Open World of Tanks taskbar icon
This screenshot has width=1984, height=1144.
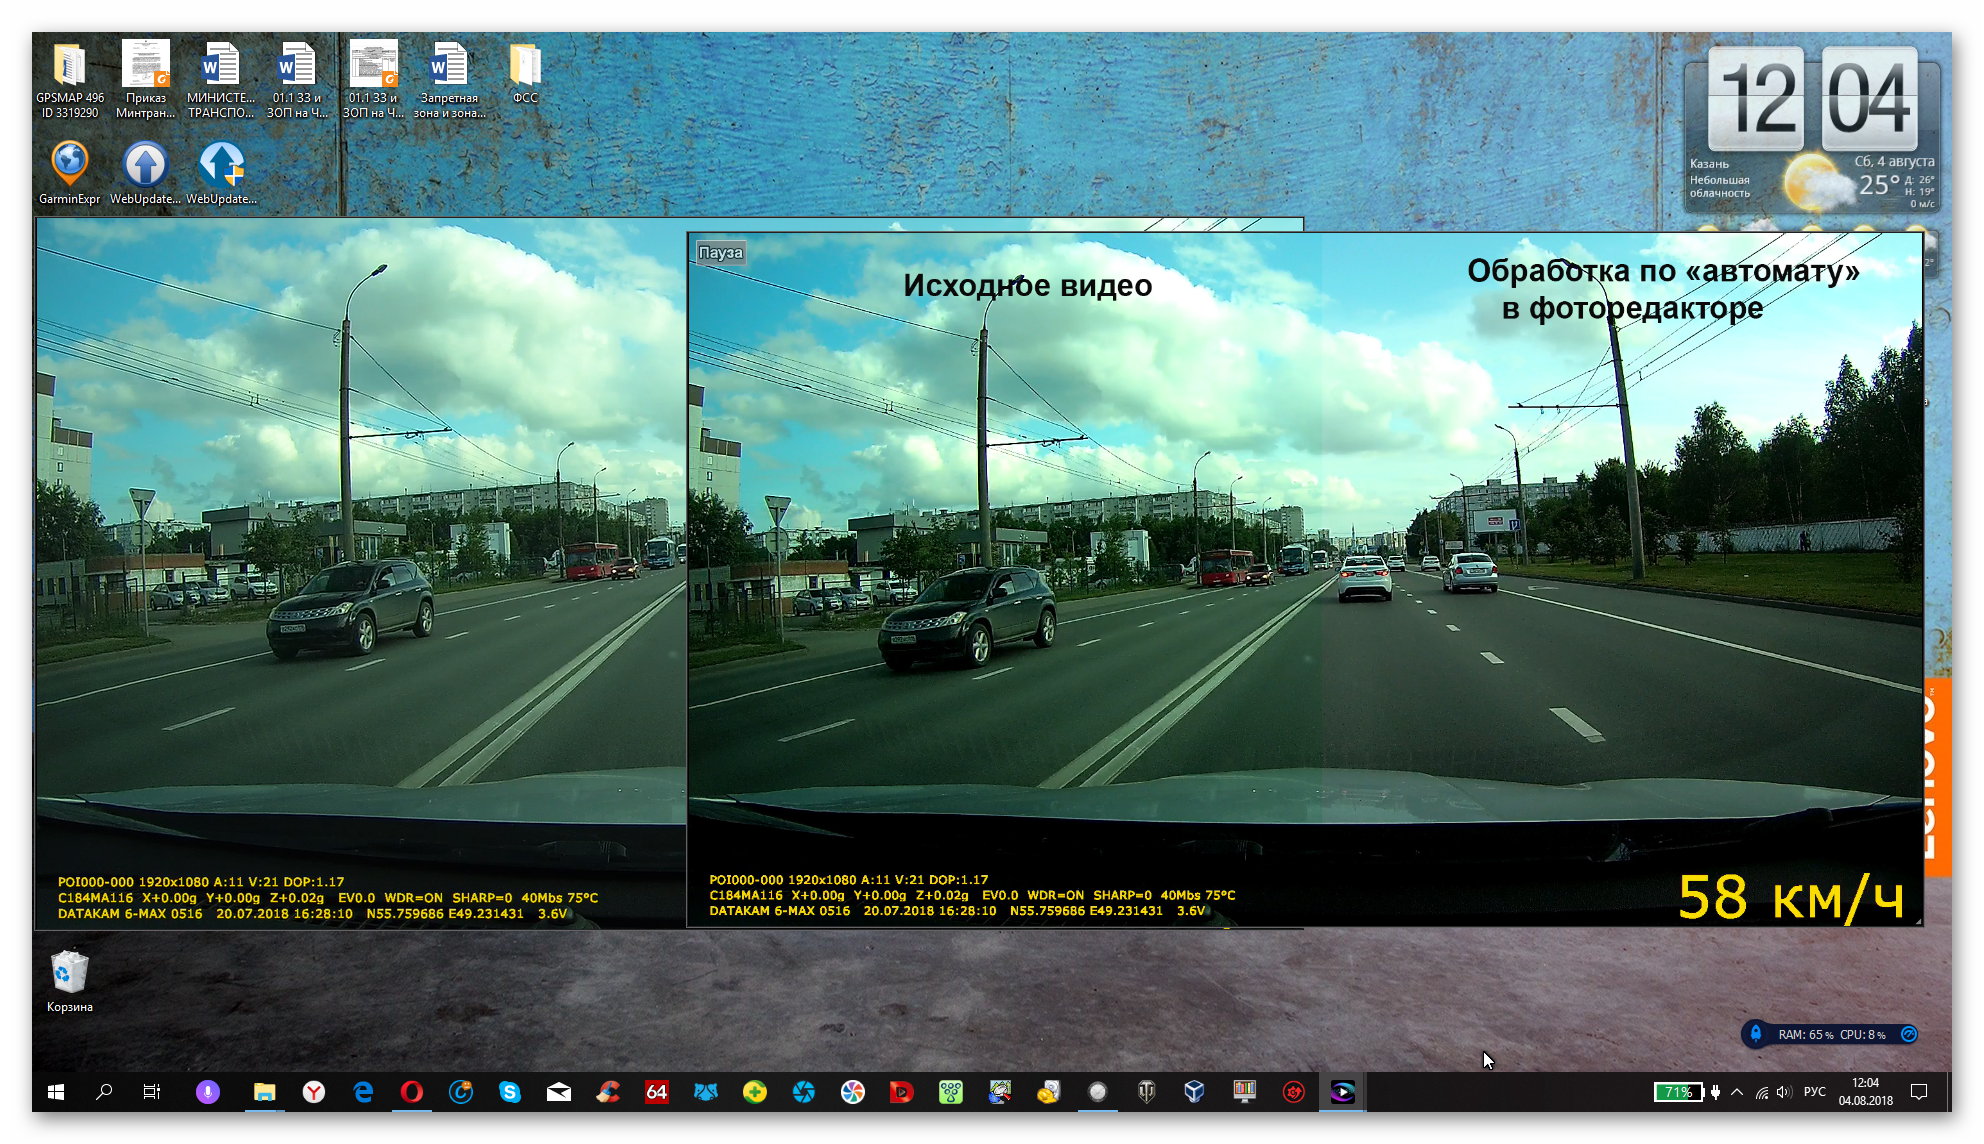(1146, 1092)
